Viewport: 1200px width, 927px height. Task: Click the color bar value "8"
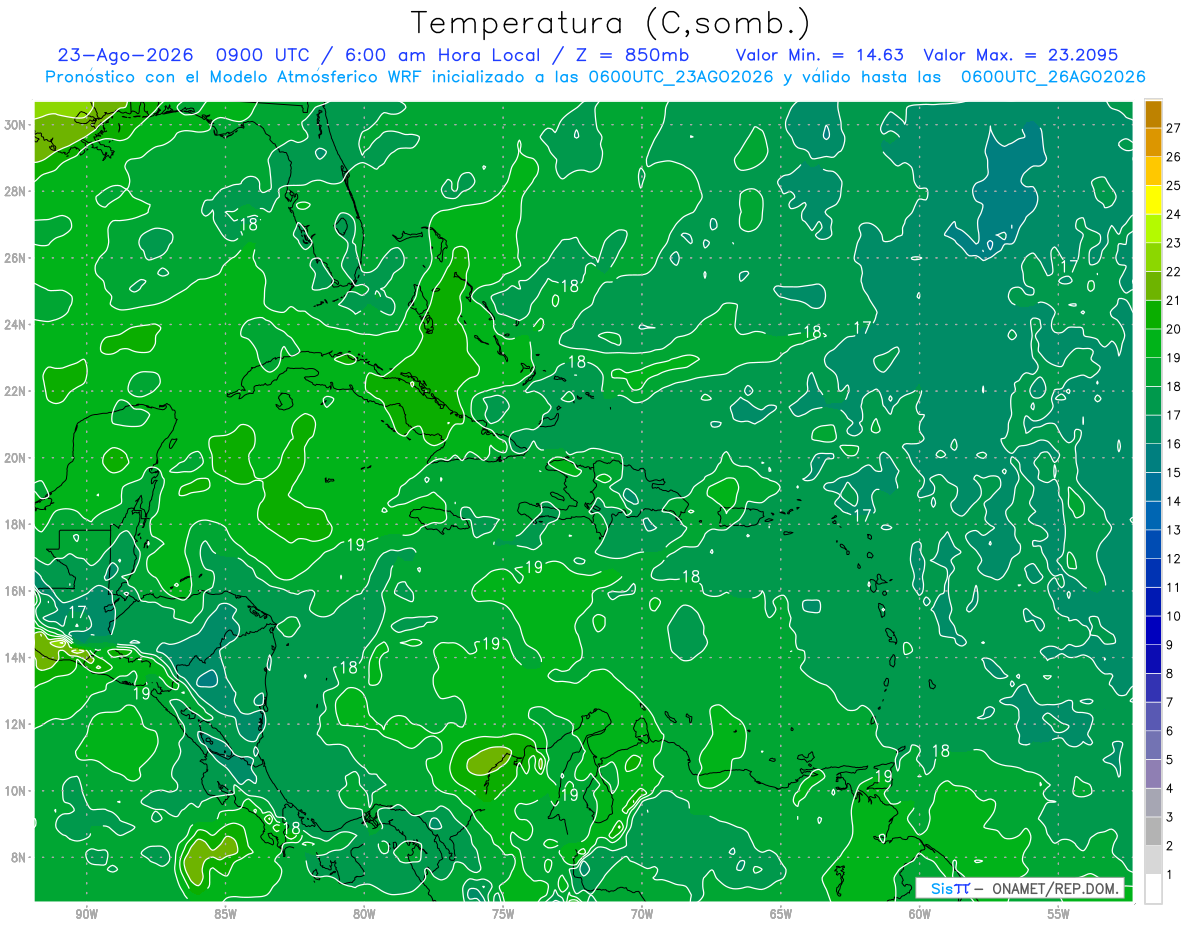click(1170, 674)
